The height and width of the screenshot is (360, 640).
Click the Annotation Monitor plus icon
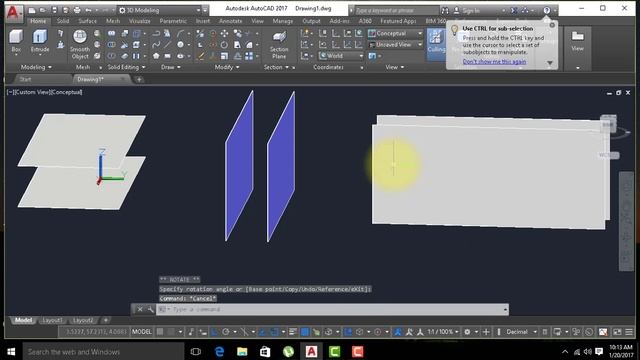tap(486, 332)
